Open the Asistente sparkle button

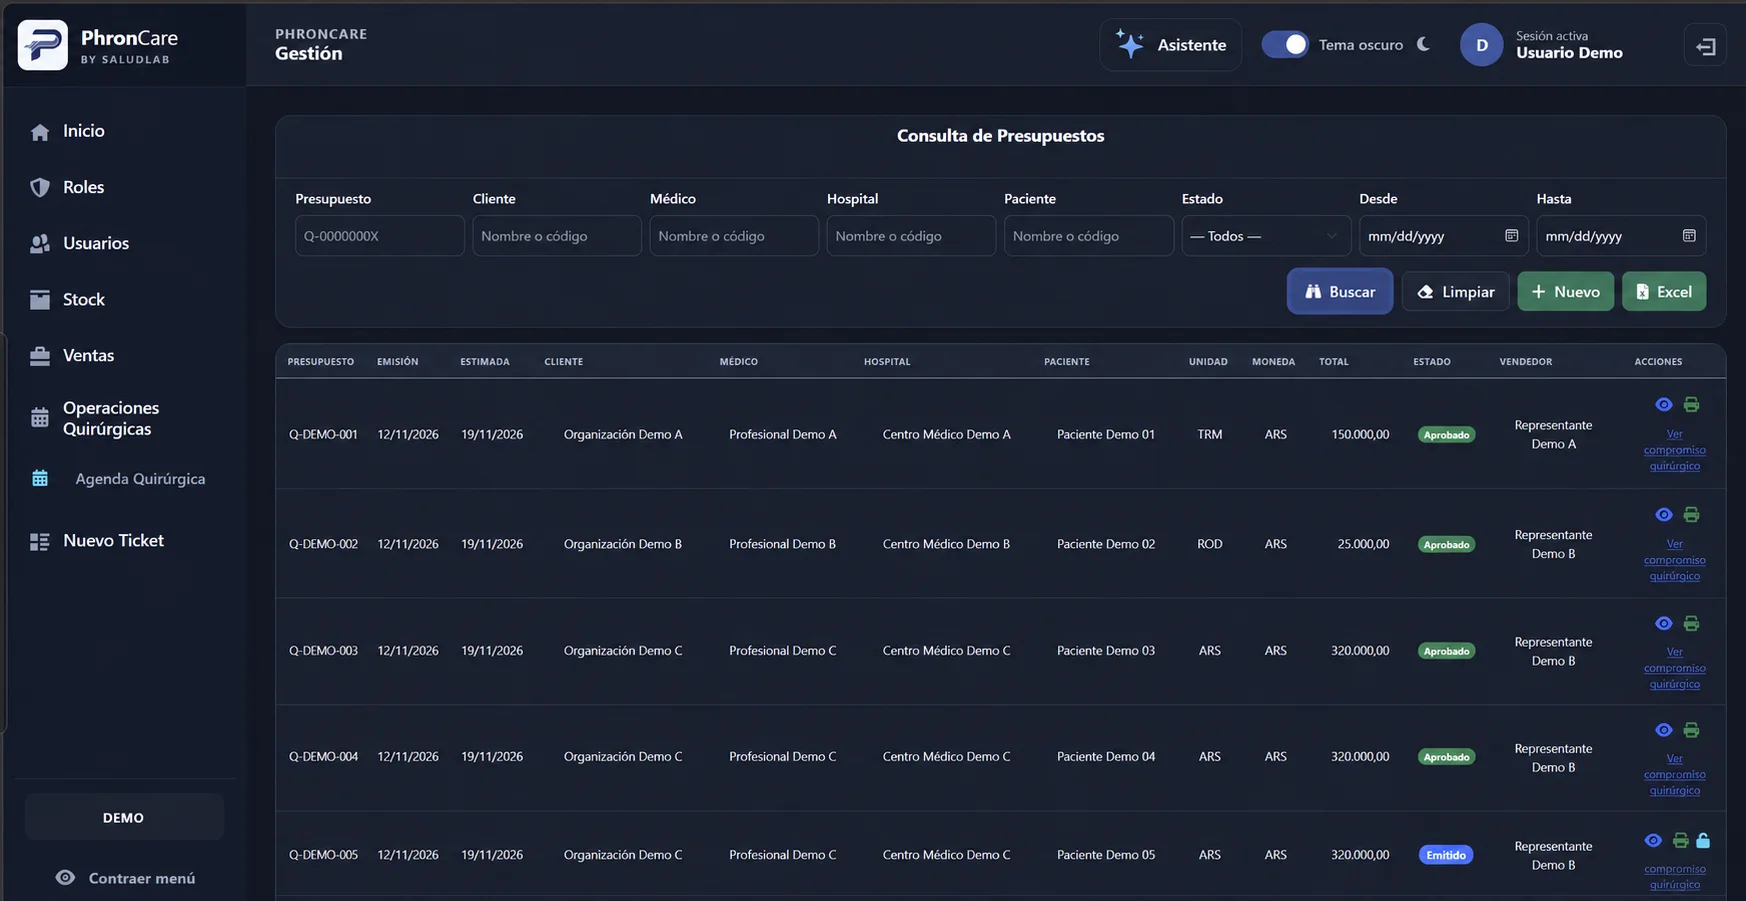coord(1170,45)
